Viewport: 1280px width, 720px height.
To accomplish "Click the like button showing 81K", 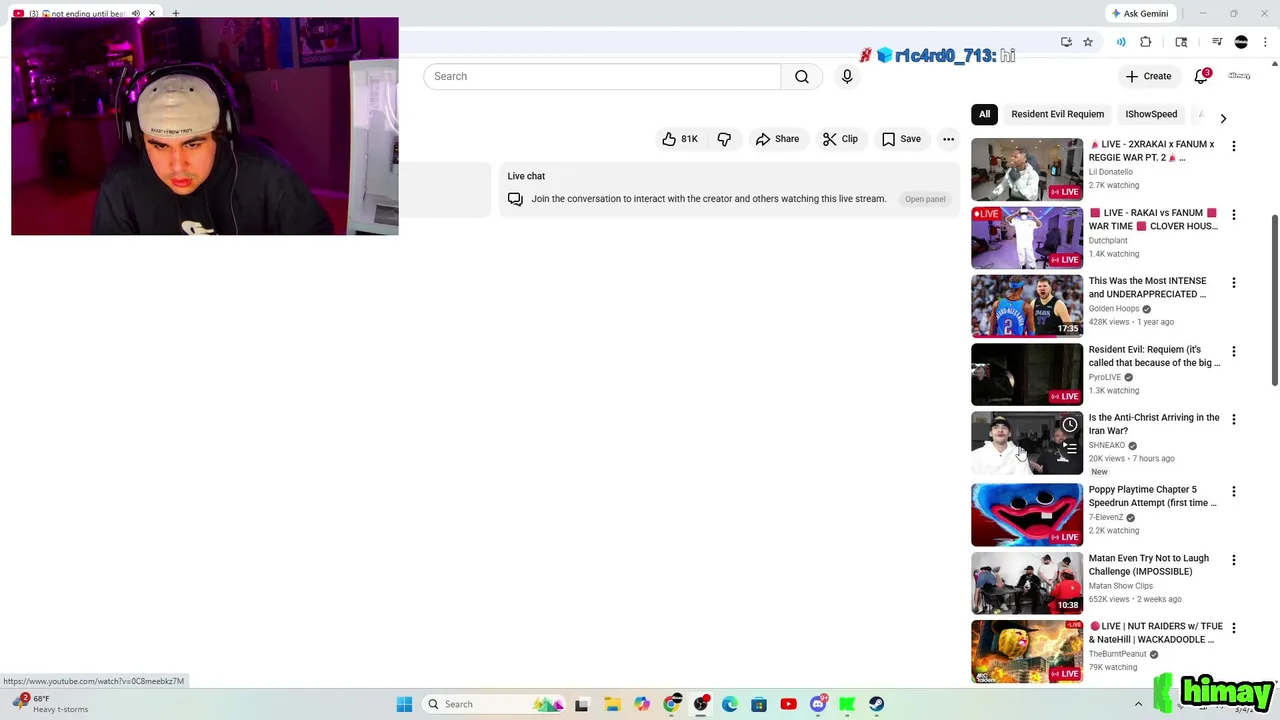I will (679, 139).
